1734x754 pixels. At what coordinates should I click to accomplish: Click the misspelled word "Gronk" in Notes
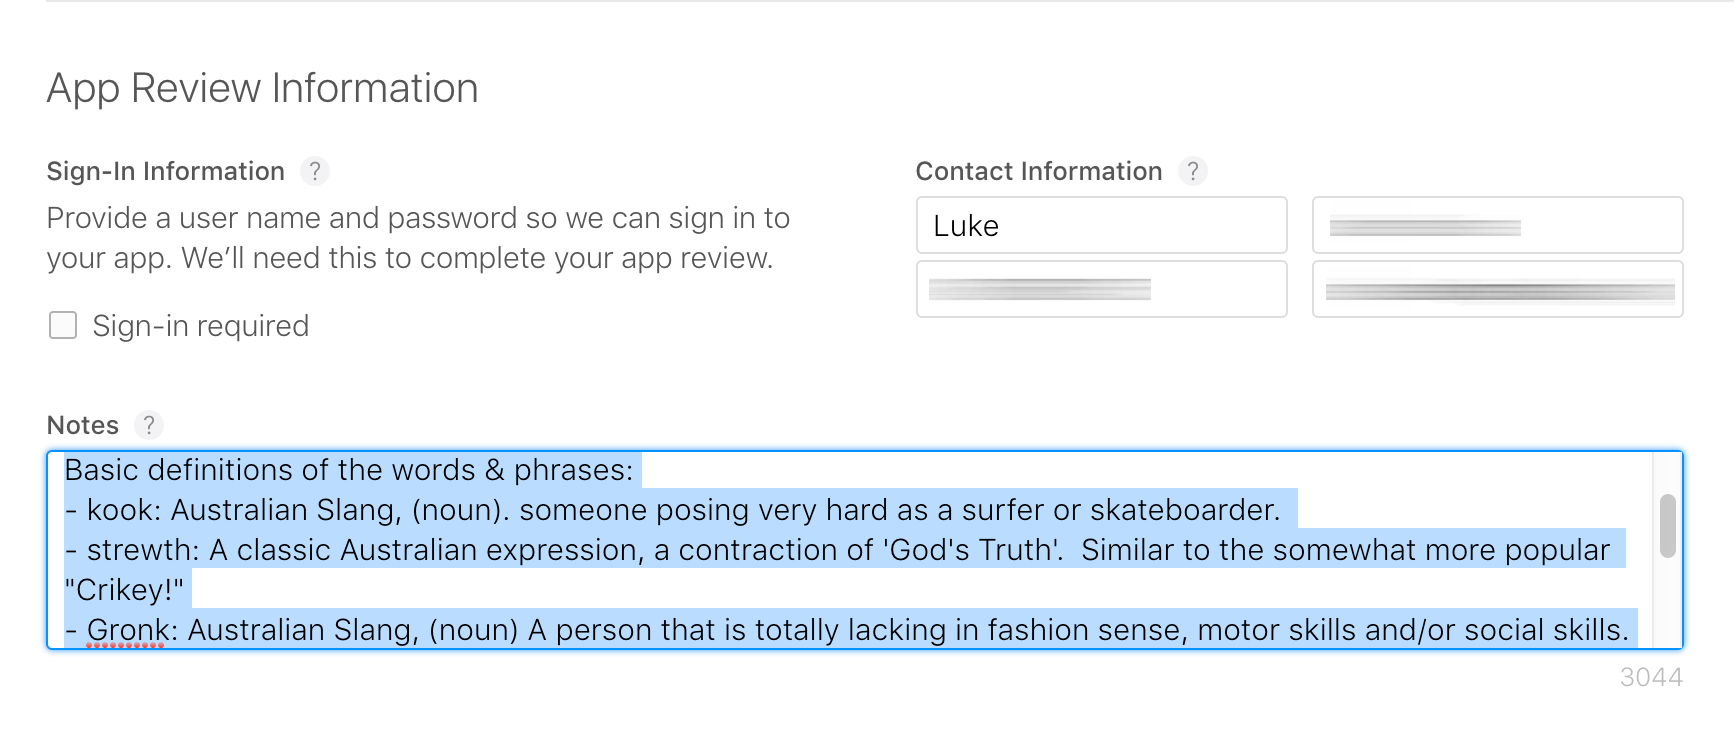tap(125, 630)
